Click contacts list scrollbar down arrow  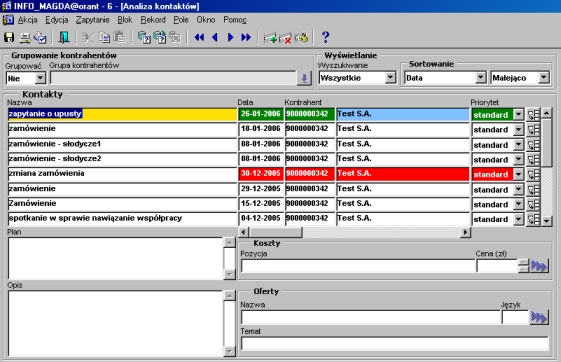click(x=546, y=221)
